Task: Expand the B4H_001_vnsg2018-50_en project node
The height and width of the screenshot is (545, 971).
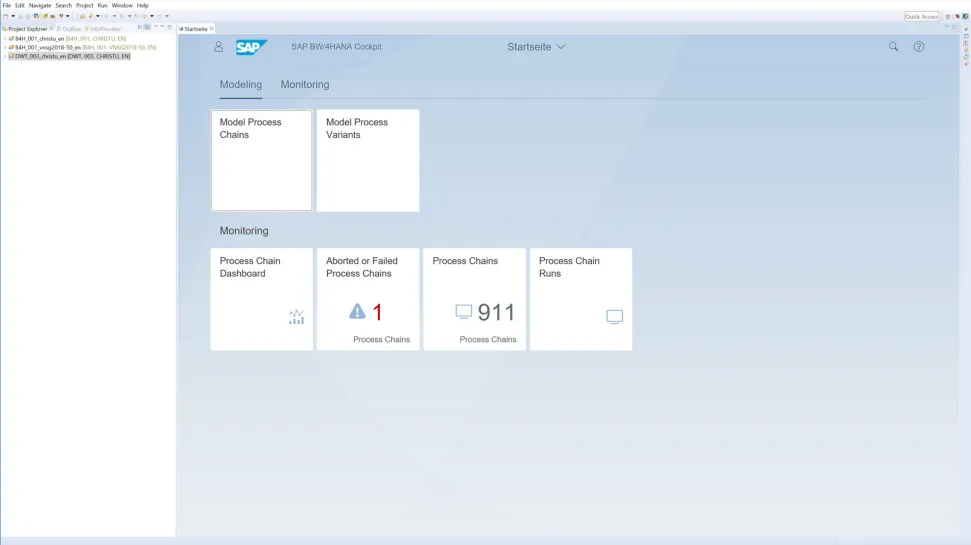Action: point(4,47)
